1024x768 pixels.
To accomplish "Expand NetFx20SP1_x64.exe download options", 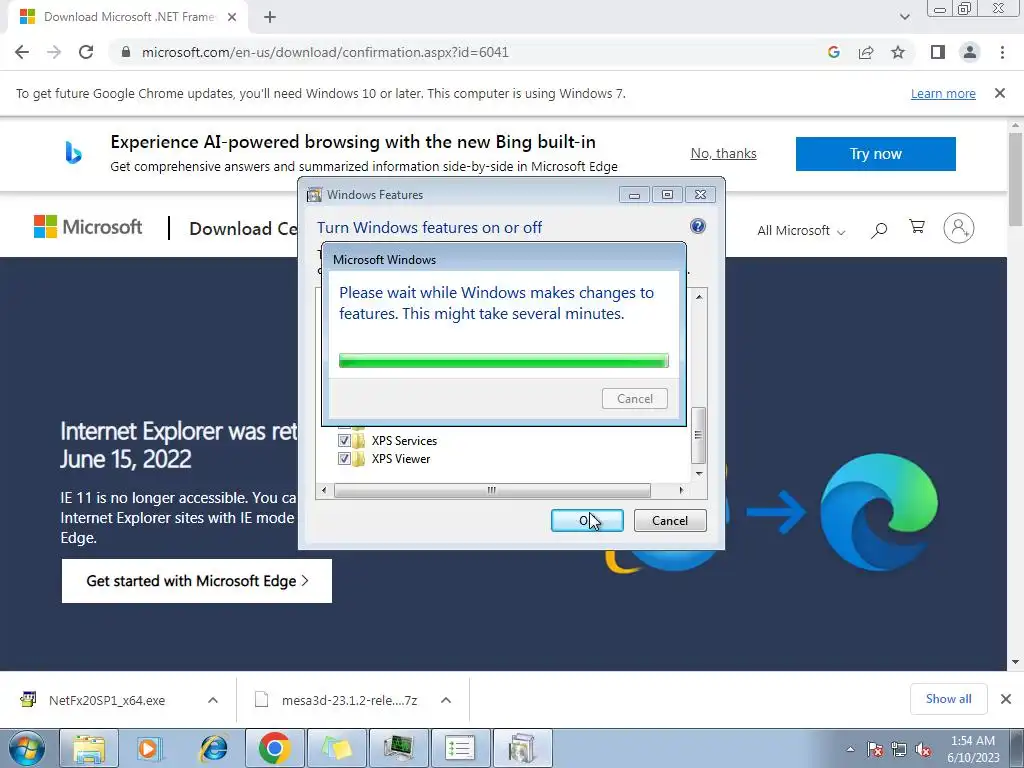I will pyautogui.click(x=213, y=700).
